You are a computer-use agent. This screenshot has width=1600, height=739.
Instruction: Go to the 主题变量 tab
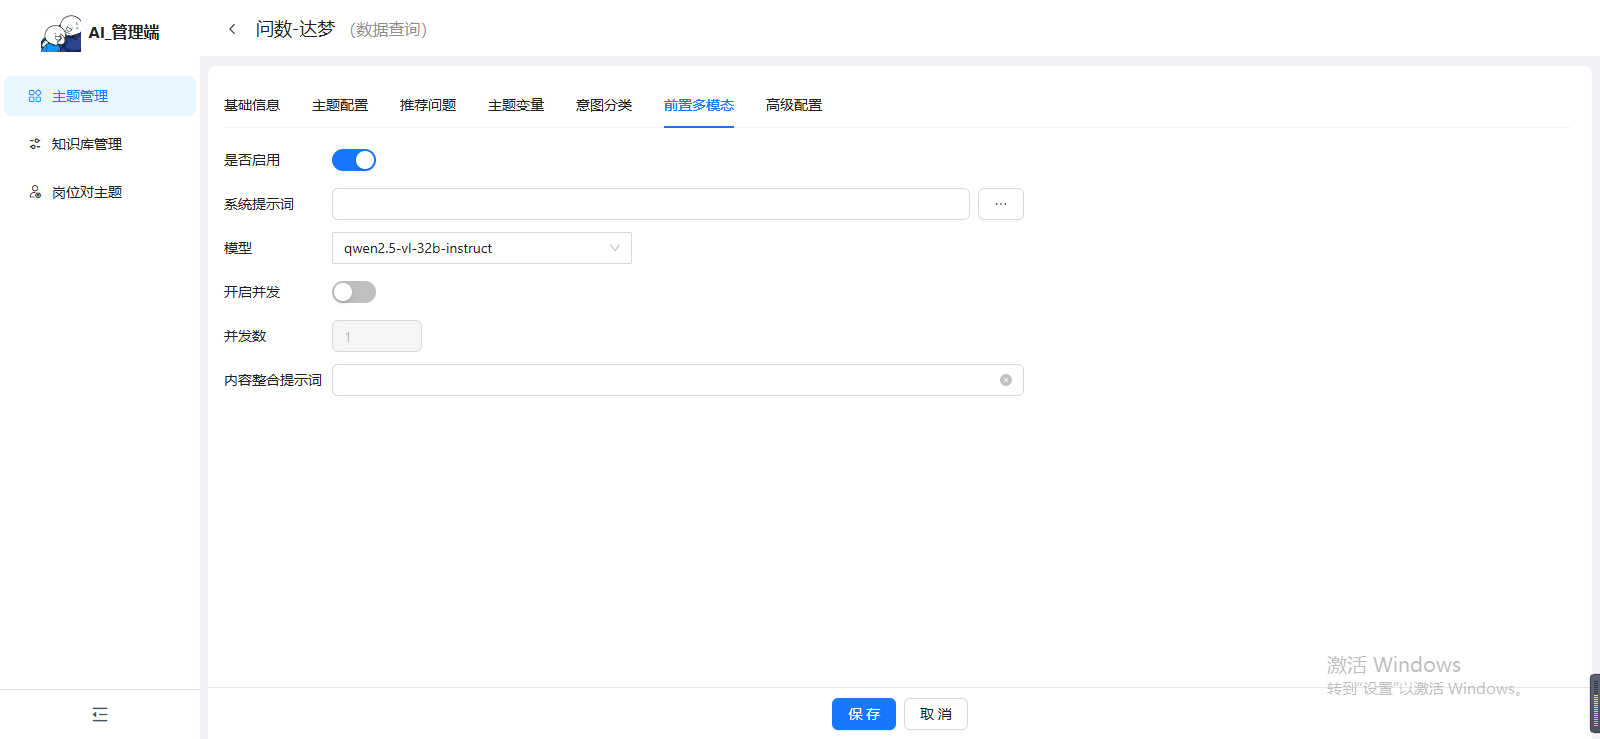coord(516,105)
